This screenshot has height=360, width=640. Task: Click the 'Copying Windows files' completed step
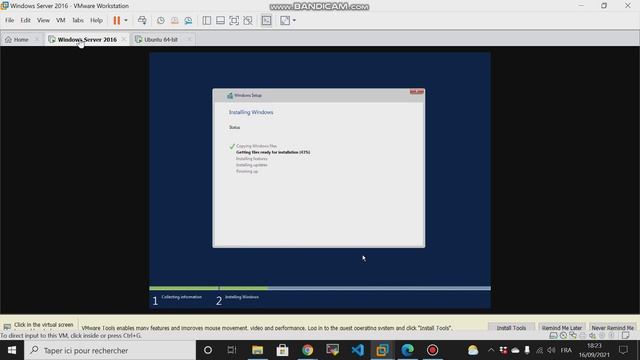coord(256,146)
